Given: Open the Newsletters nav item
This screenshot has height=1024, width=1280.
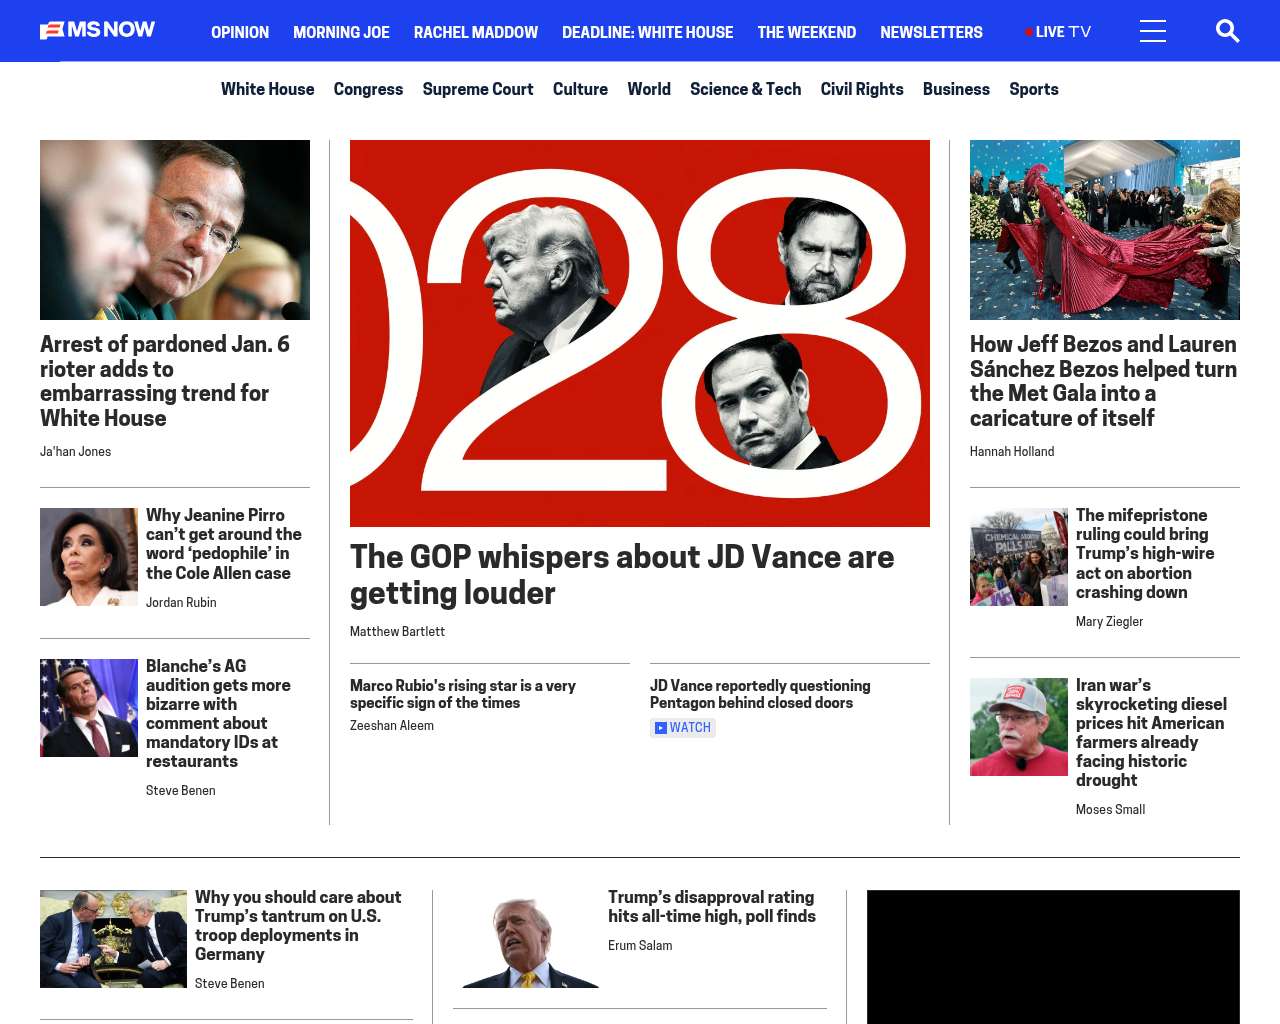Looking at the screenshot, I should [931, 32].
